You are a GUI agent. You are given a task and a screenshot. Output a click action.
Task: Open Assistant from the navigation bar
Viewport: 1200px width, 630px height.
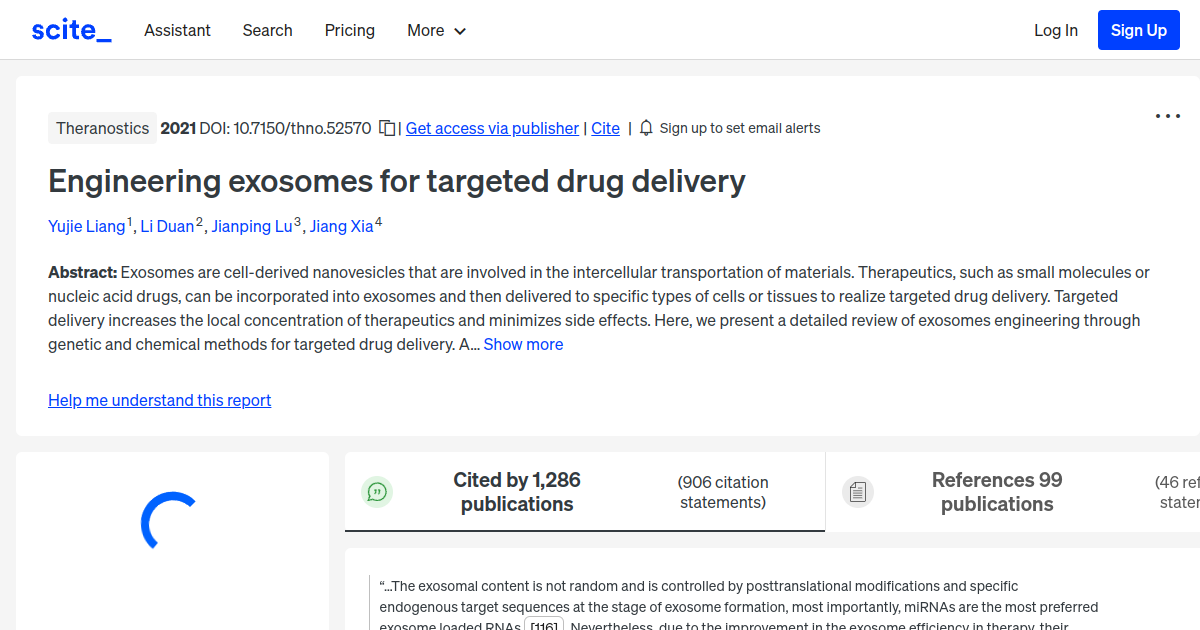[x=177, y=31]
